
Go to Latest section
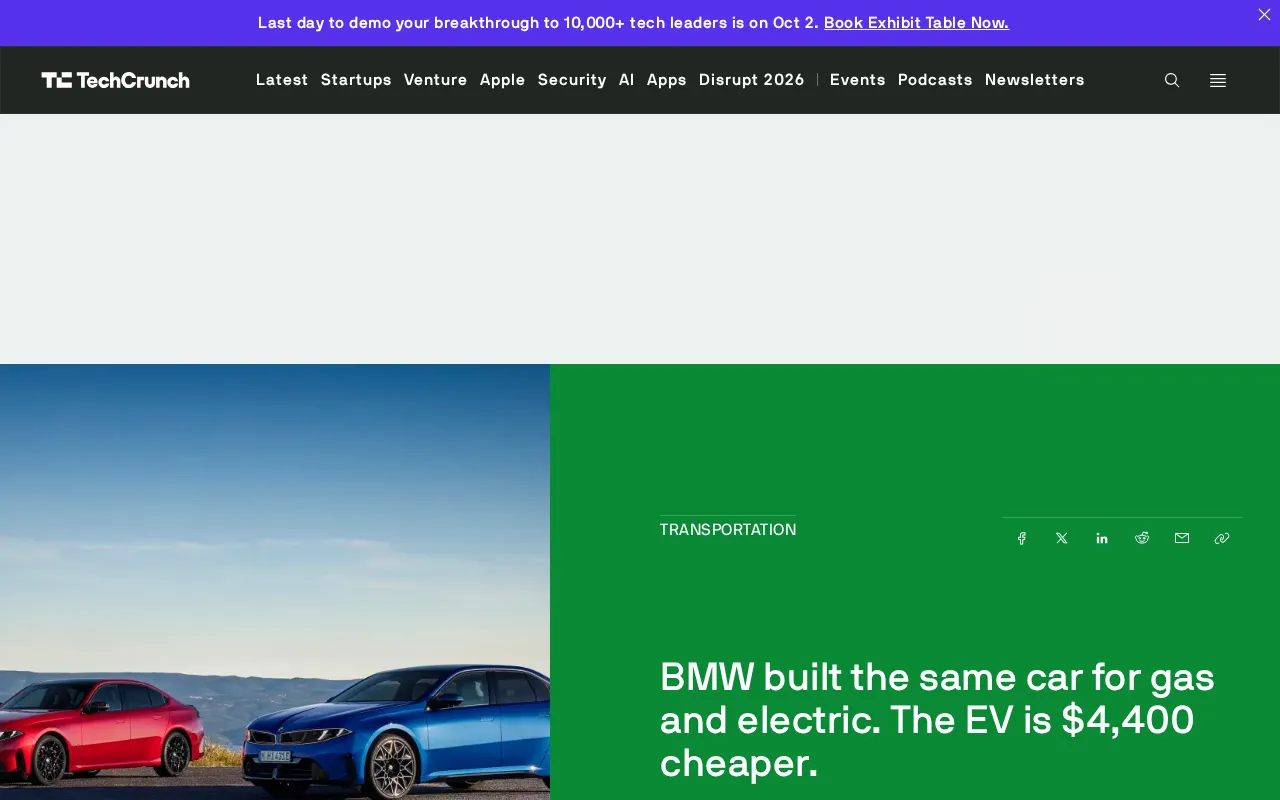click(x=282, y=80)
